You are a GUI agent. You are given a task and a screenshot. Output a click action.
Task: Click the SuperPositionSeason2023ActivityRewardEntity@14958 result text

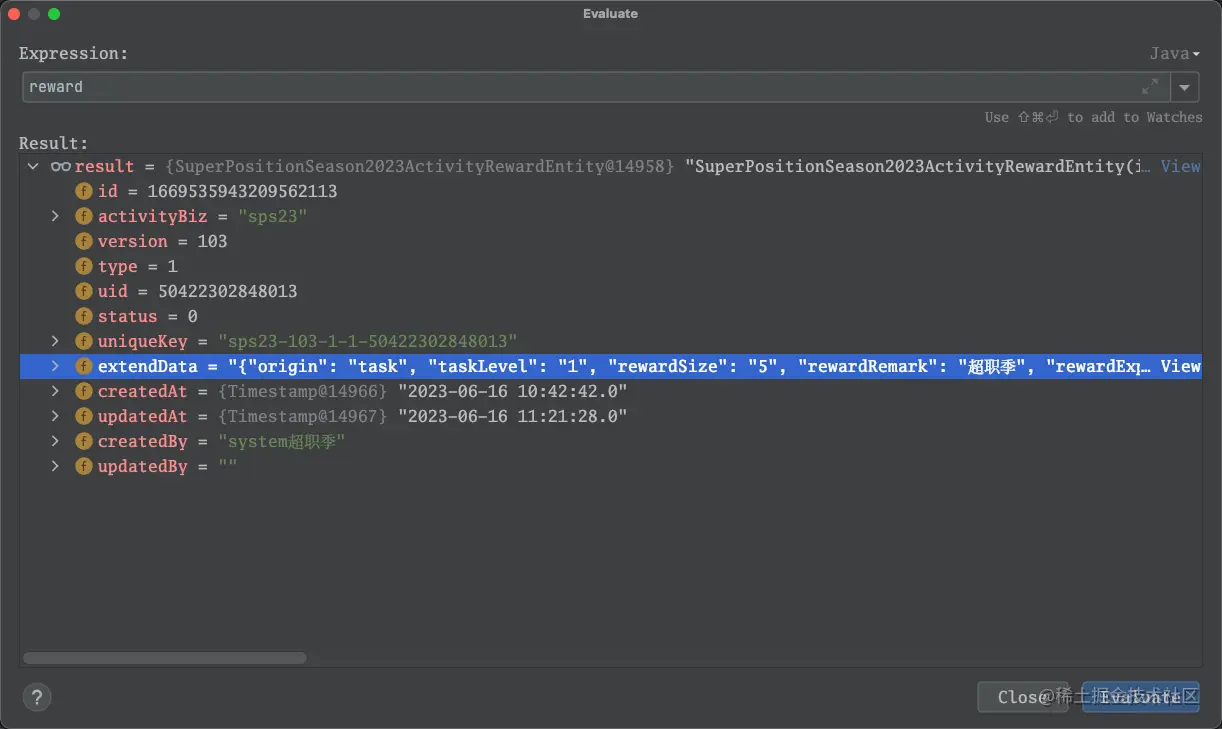coord(421,166)
